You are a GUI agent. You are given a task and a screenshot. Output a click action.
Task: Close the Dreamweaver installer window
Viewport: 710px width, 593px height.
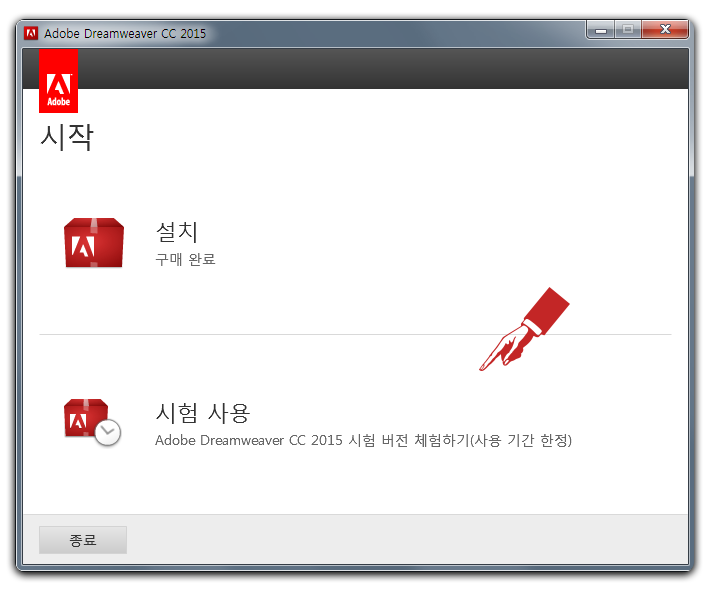[x=665, y=30]
